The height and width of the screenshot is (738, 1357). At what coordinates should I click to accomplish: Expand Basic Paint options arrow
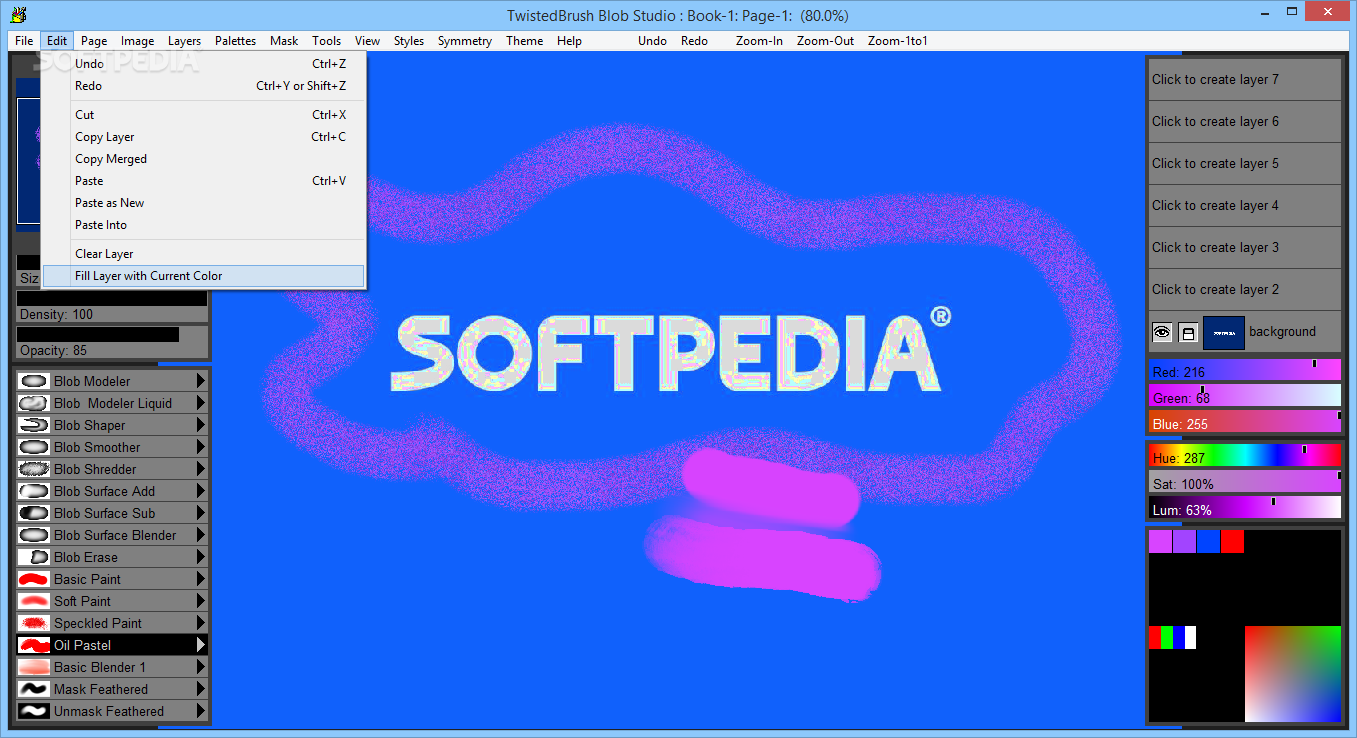(x=201, y=579)
